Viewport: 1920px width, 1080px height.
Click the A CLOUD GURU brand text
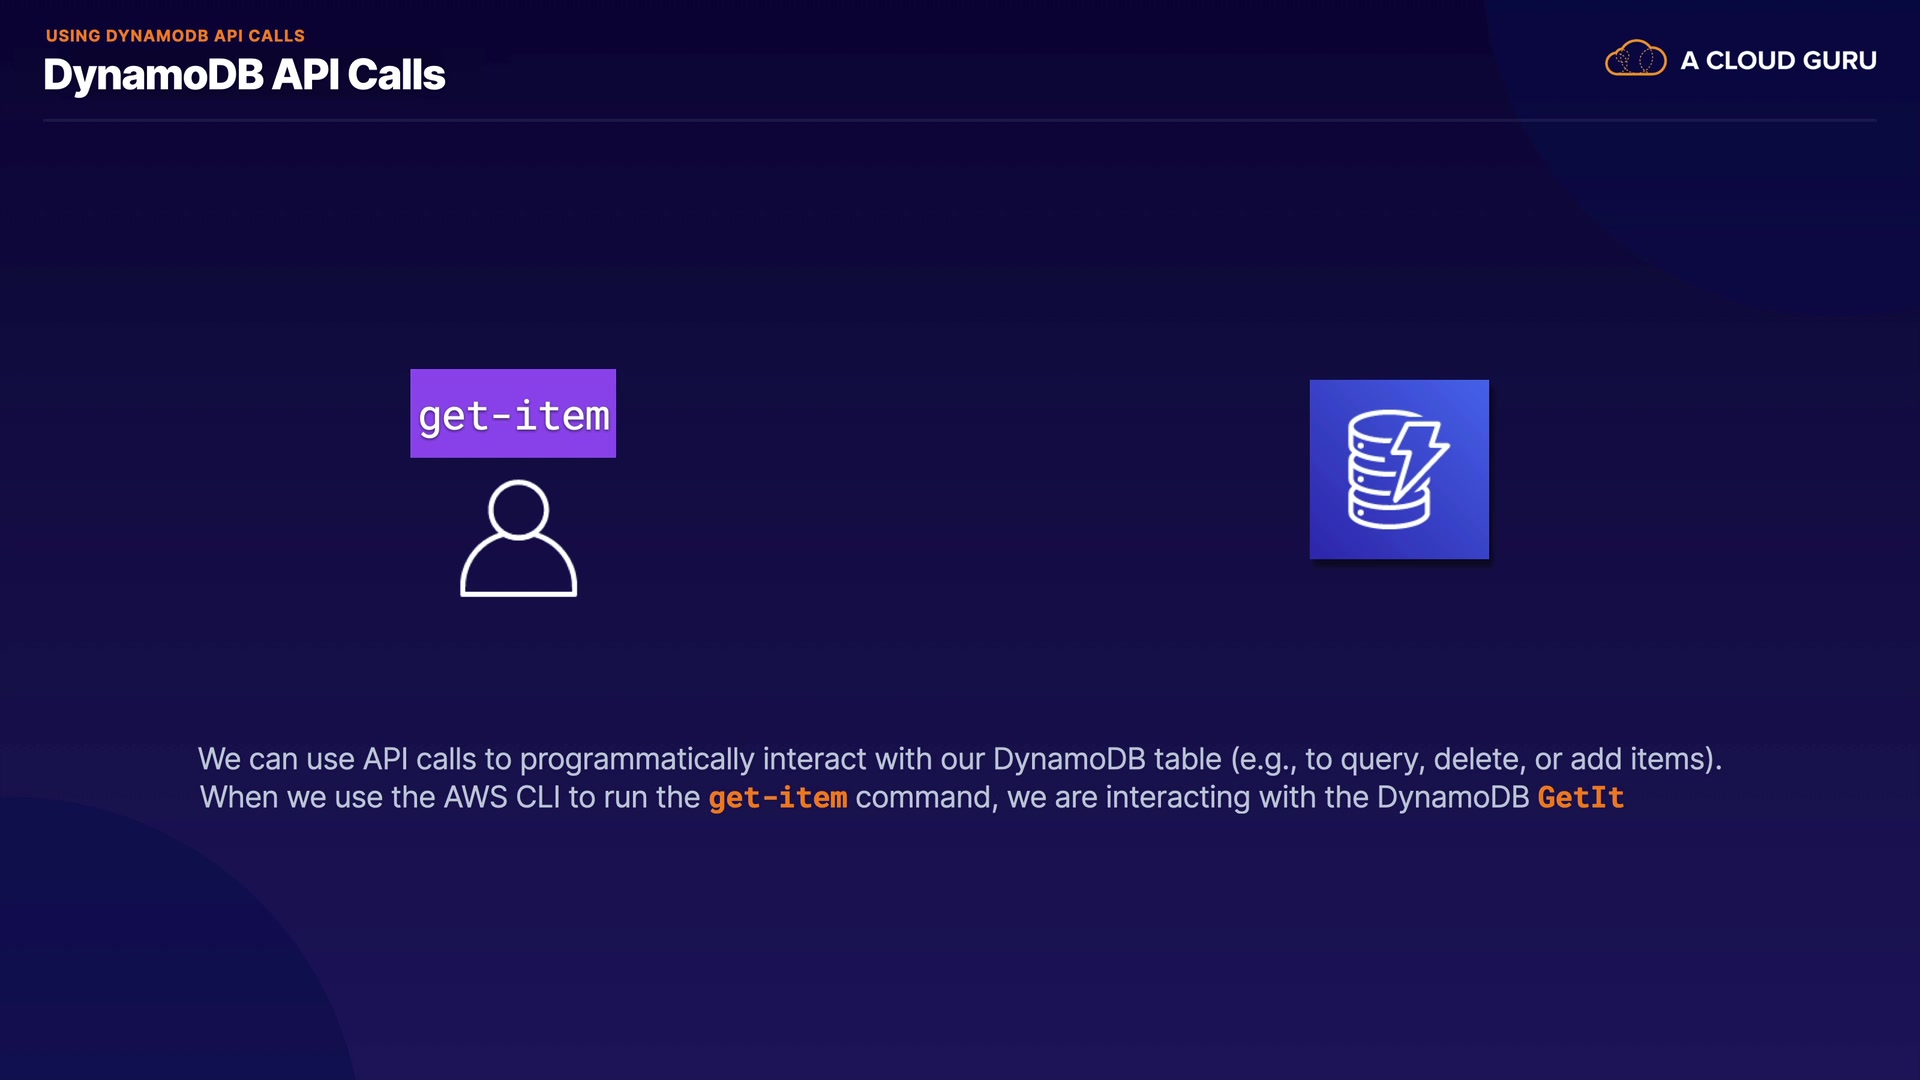point(1778,61)
